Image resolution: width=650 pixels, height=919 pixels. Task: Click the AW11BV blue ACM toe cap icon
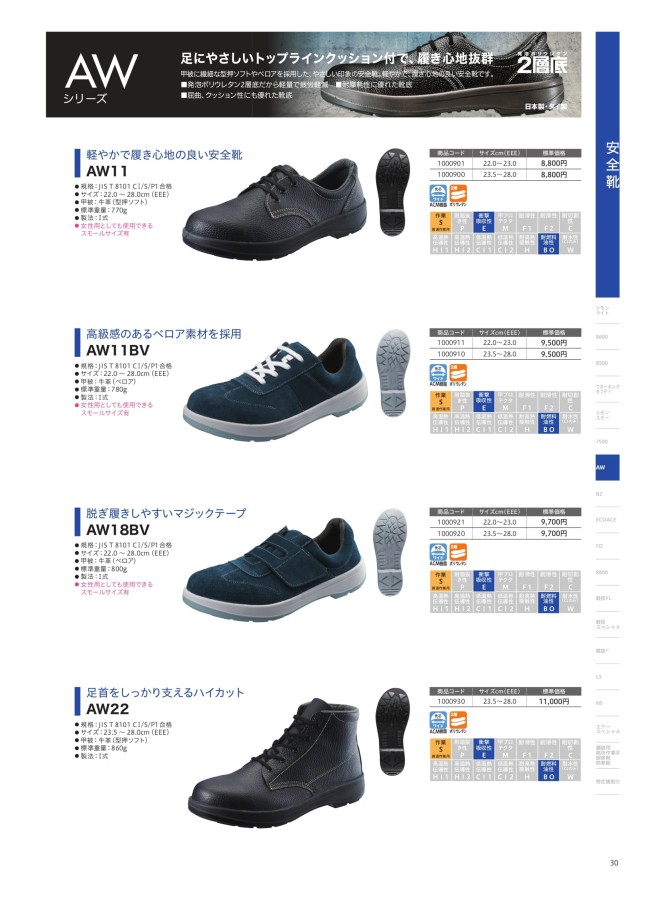(x=438, y=375)
